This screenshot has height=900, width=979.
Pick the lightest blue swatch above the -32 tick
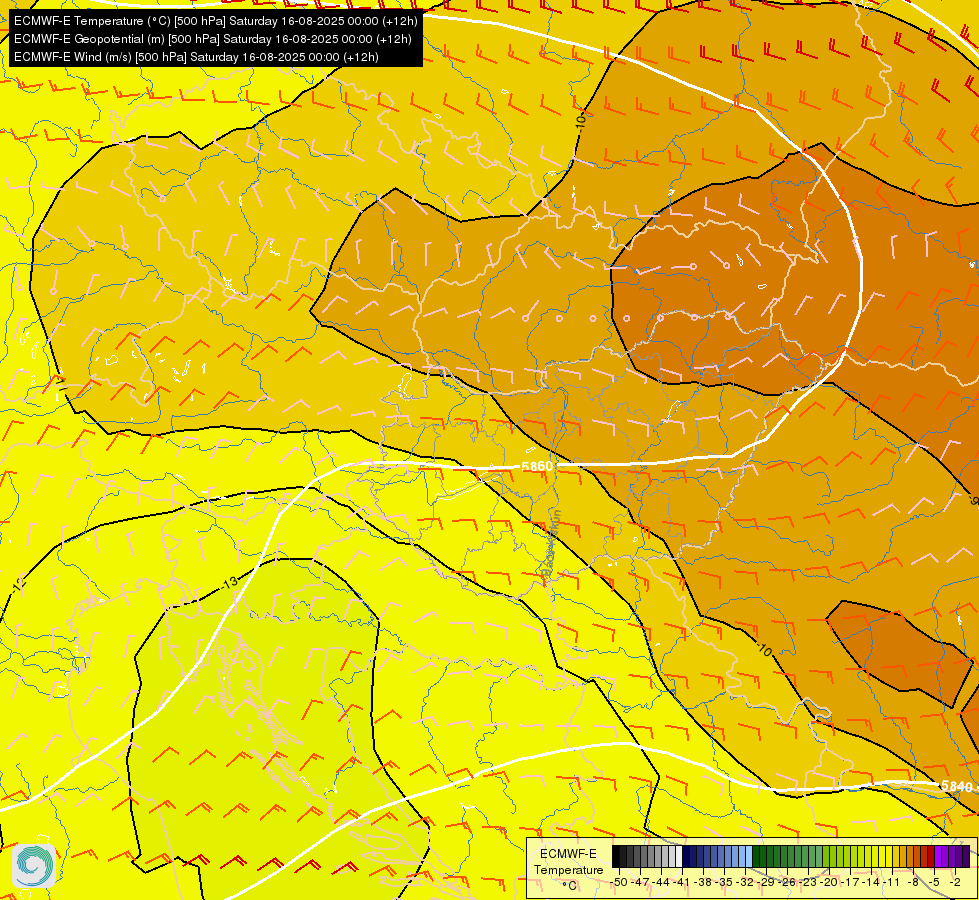pyautogui.click(x=749, y=856)
